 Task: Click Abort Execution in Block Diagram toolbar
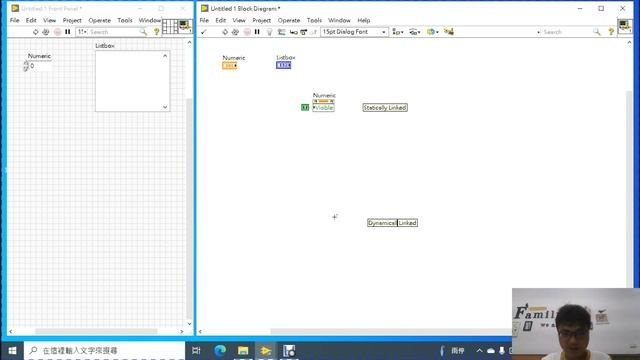pos(247,32)
